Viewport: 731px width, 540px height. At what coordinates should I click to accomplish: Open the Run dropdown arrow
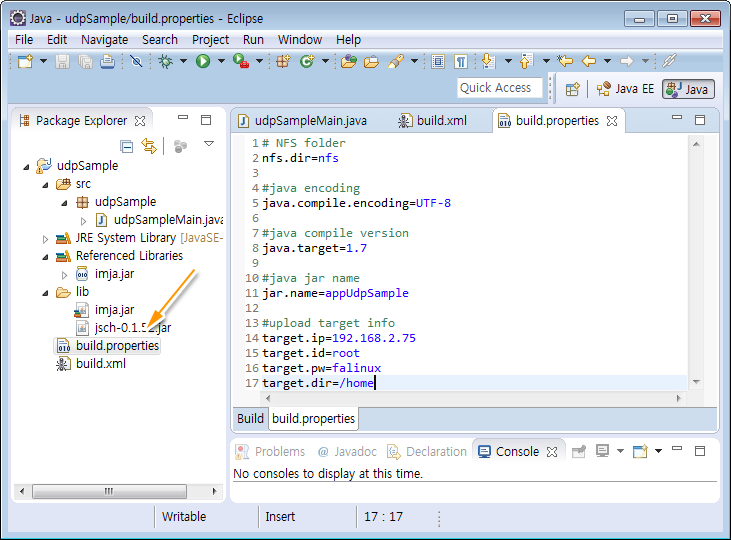click(221, 61)
